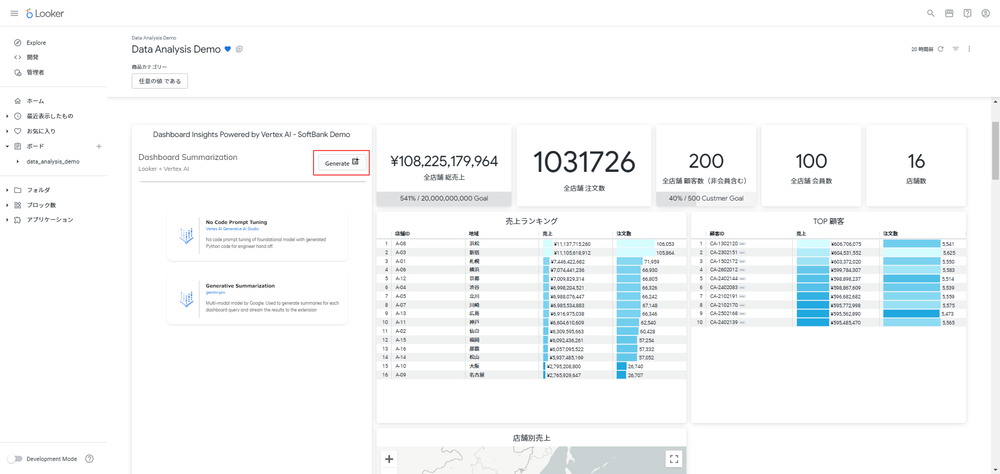The height and width of the screenshot is (474, 1000).
Task: Click the Dashboard Summarization heading
Action: (x=188, y=157)
